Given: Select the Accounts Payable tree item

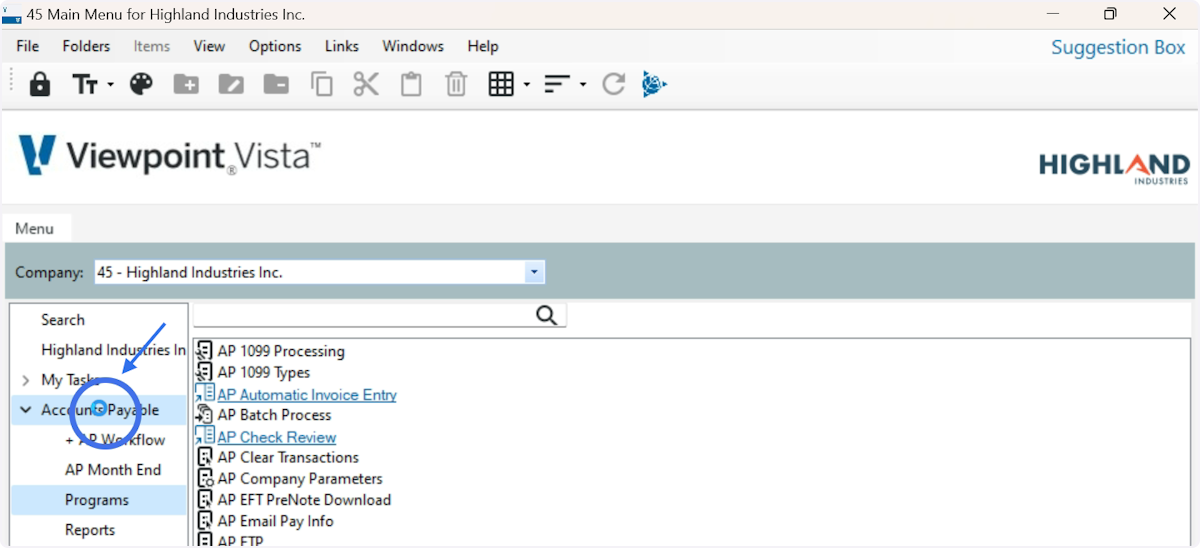Looking at the screenshot, I should (x=100, y=410).
